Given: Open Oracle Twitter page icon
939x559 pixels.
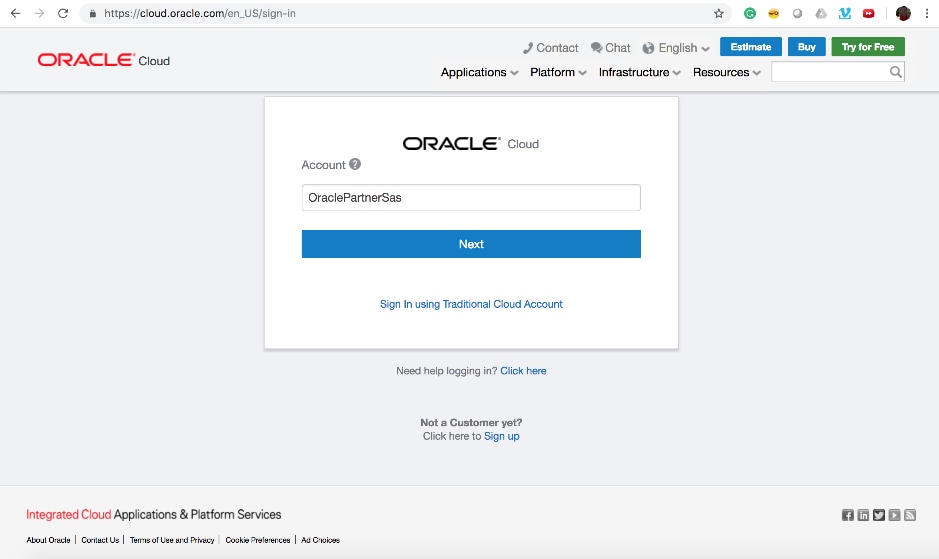Looking at the screenshot, I should point(879,515).
